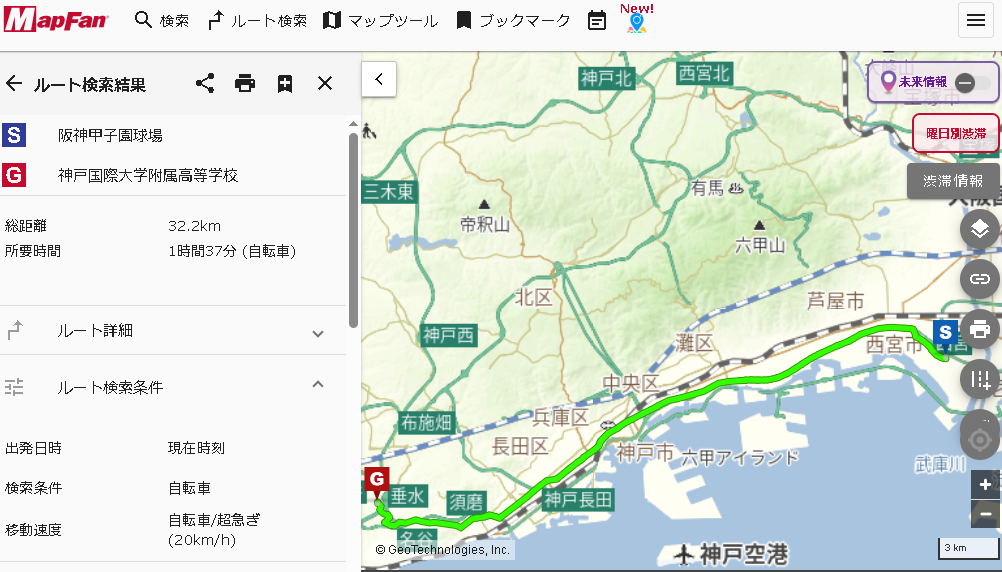The image size is (1002, 572).
Task: Open the hamburger main menu
Action: coord(976,20)
